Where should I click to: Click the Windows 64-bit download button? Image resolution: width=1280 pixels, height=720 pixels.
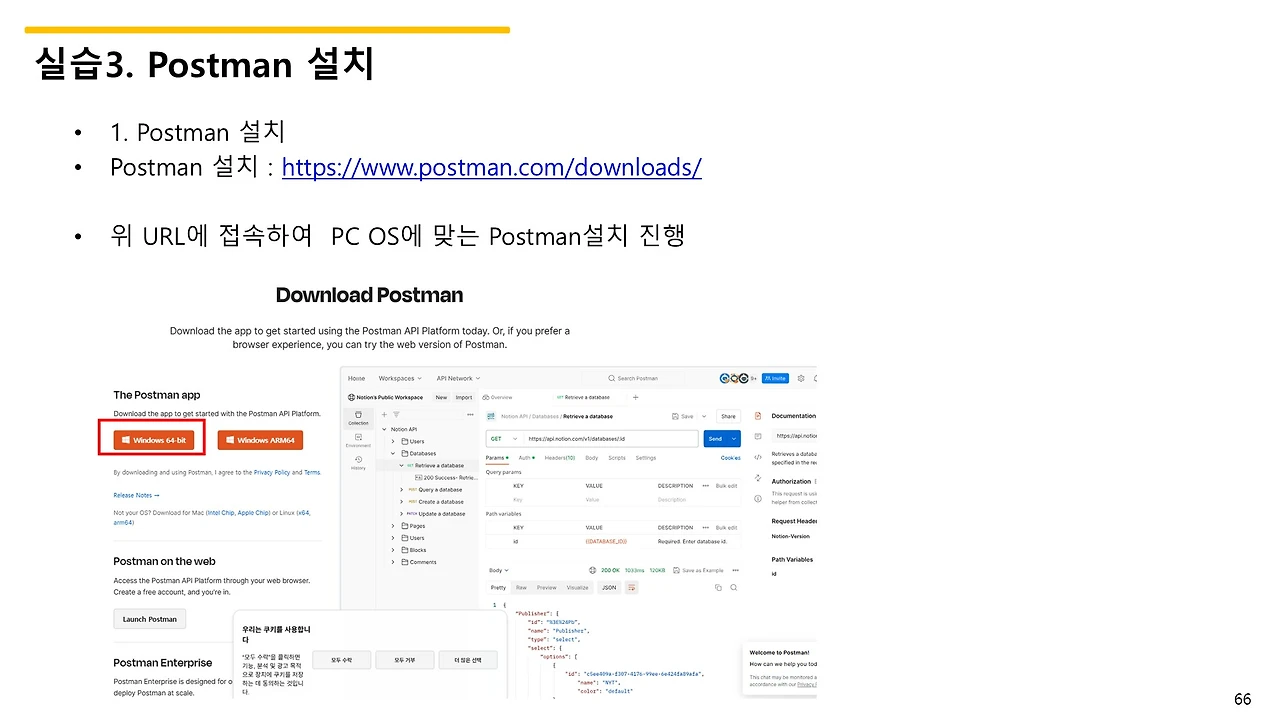(151, 439)
